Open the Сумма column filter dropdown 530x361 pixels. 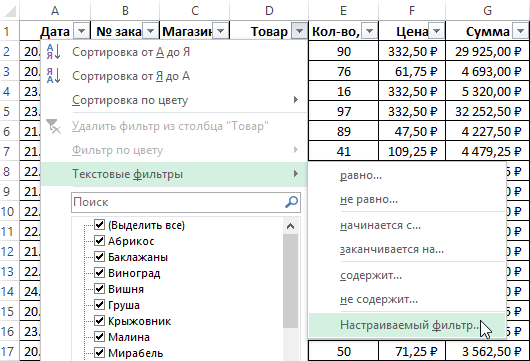coord(521,31)
